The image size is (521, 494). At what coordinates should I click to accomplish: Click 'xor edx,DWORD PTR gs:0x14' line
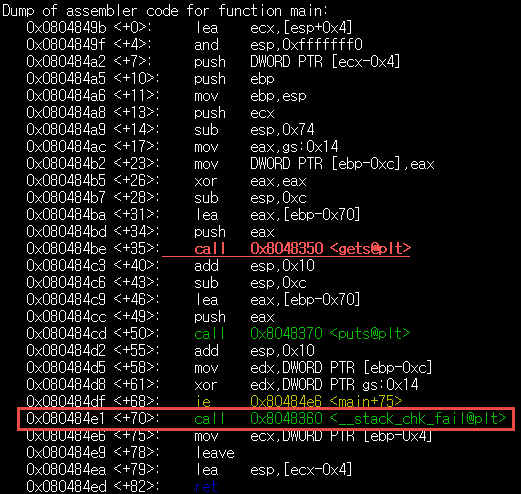[x=306, y=385]
